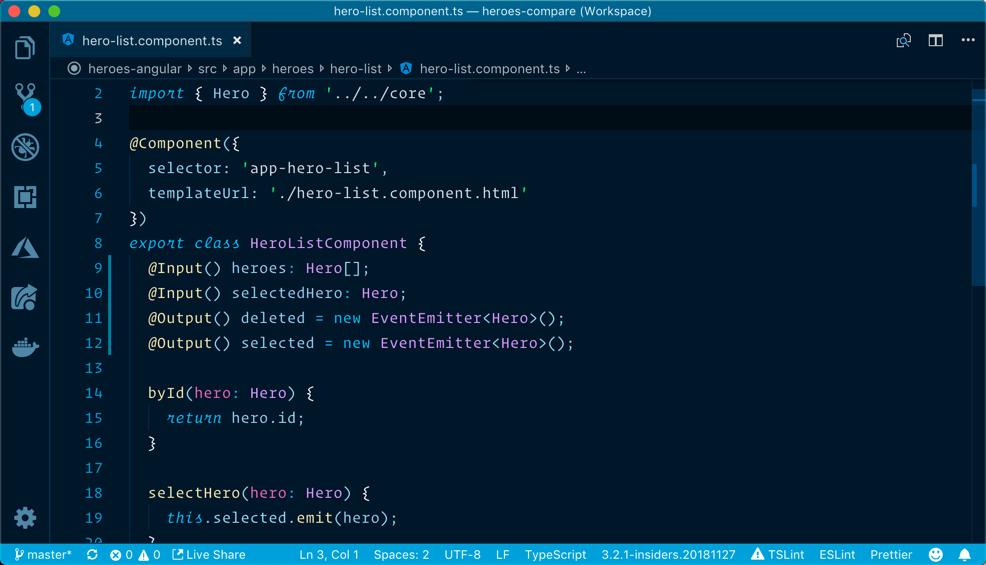Image resolution: width=986 pixels, height=565 pixels.
Task: Click the Split Editor icon
Action: (x=935, y=41)
